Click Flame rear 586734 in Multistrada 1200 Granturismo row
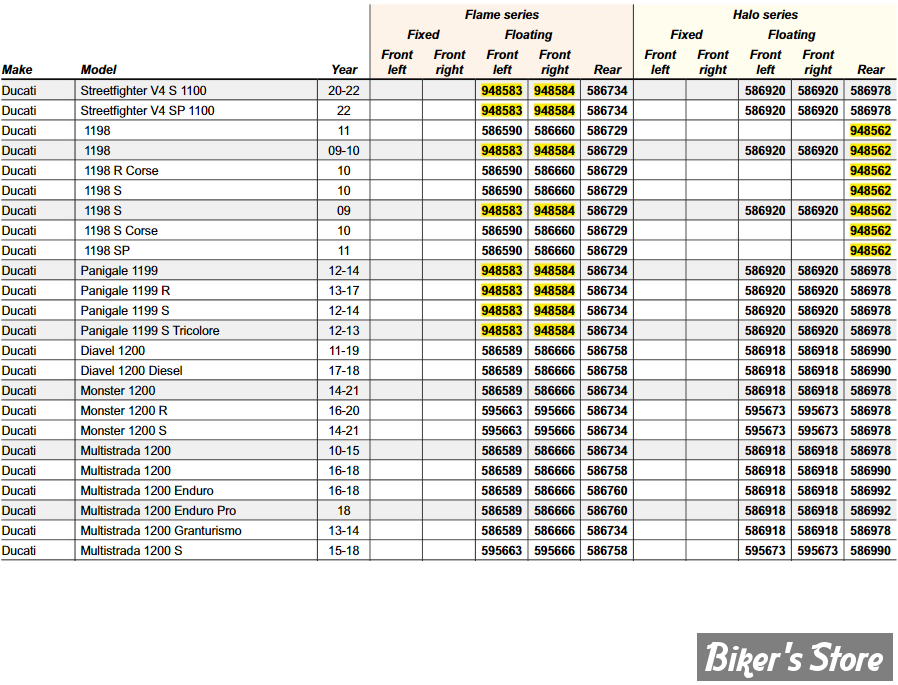 607,531
